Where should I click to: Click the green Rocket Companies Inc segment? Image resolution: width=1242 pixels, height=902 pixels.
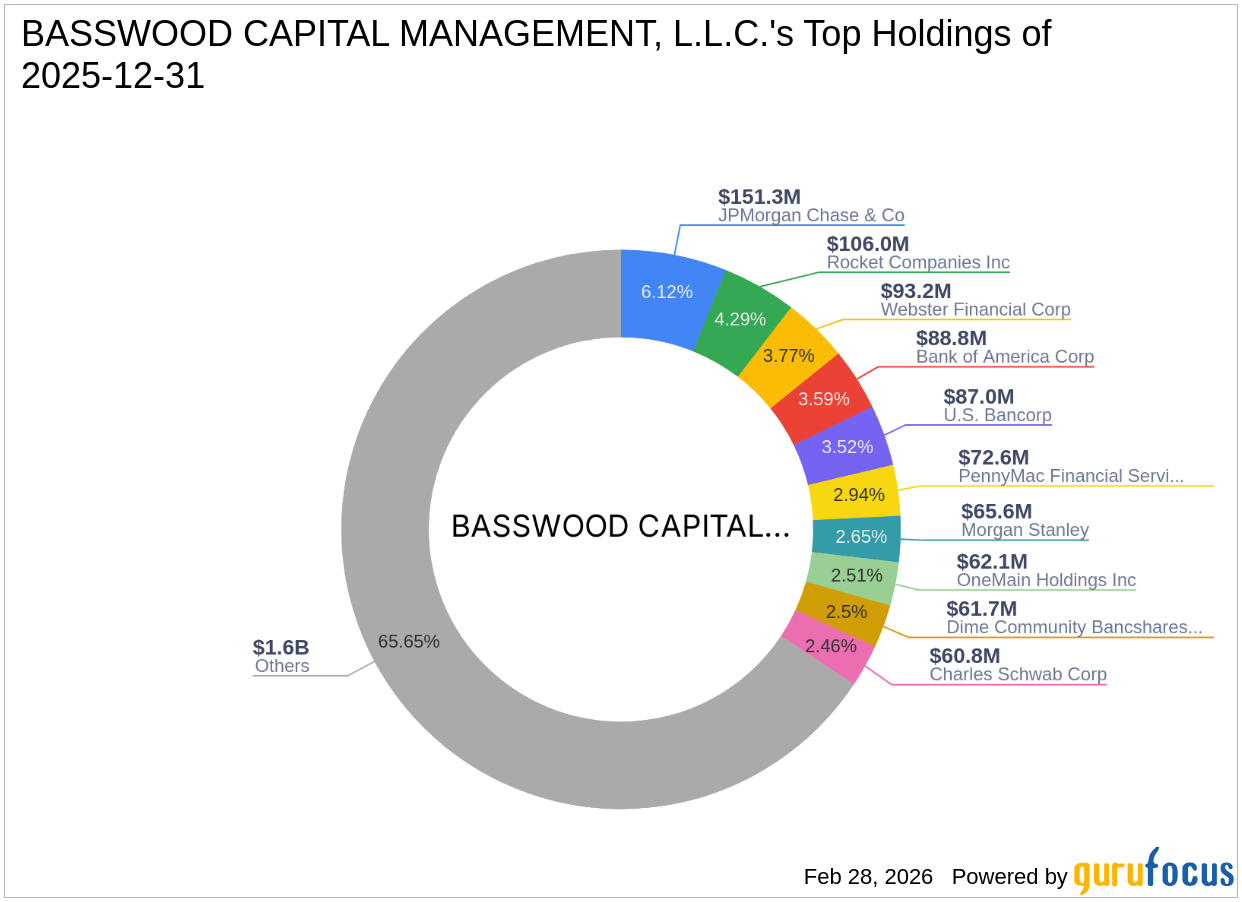coord(740,318)
